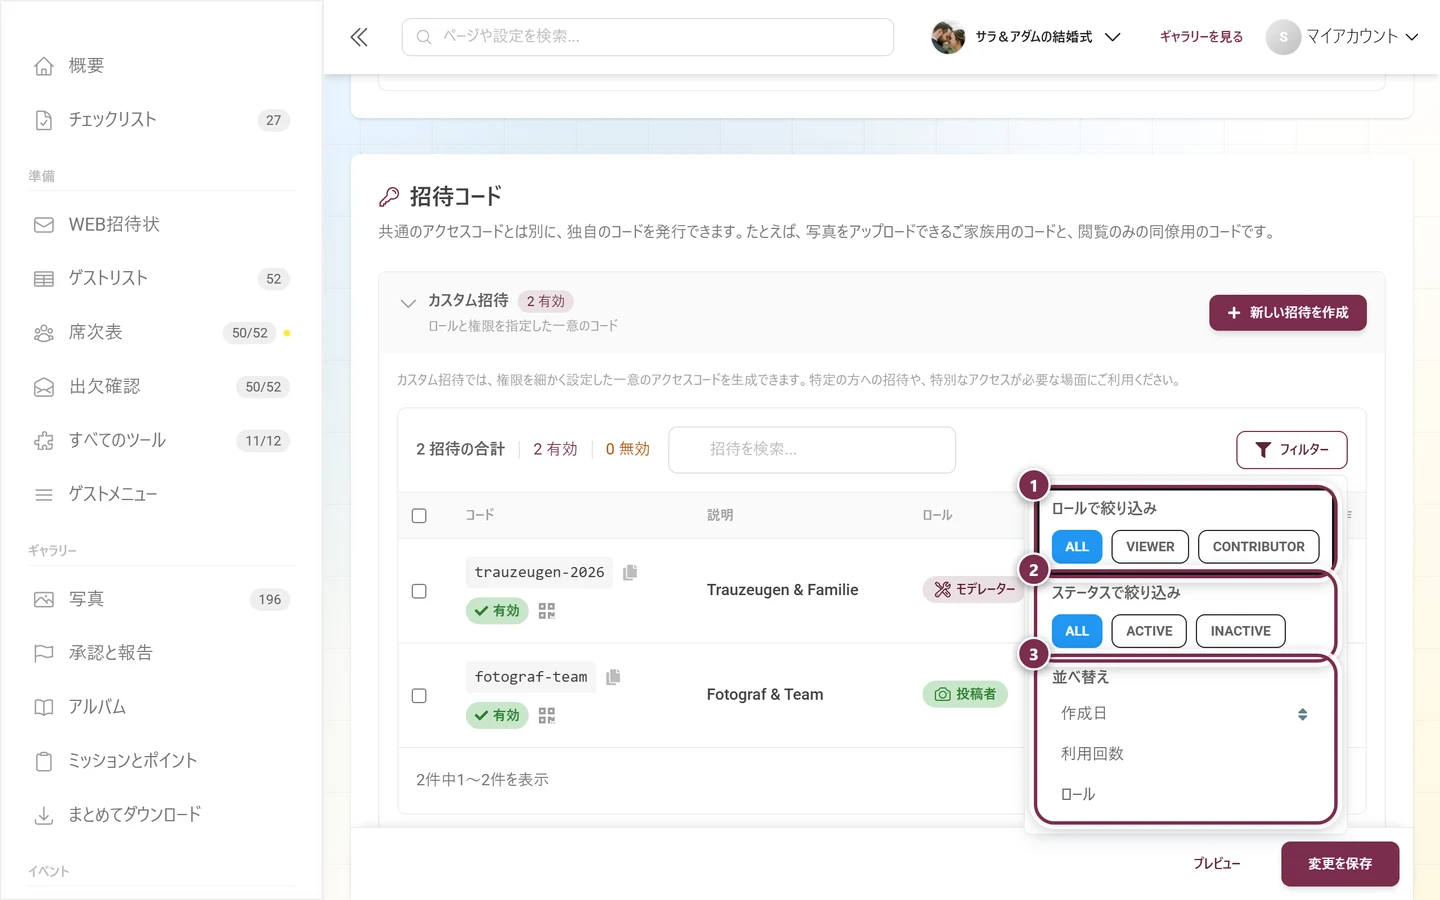Open the サラ&アダムの結婚式 event dropdown

click(1026, 37)
